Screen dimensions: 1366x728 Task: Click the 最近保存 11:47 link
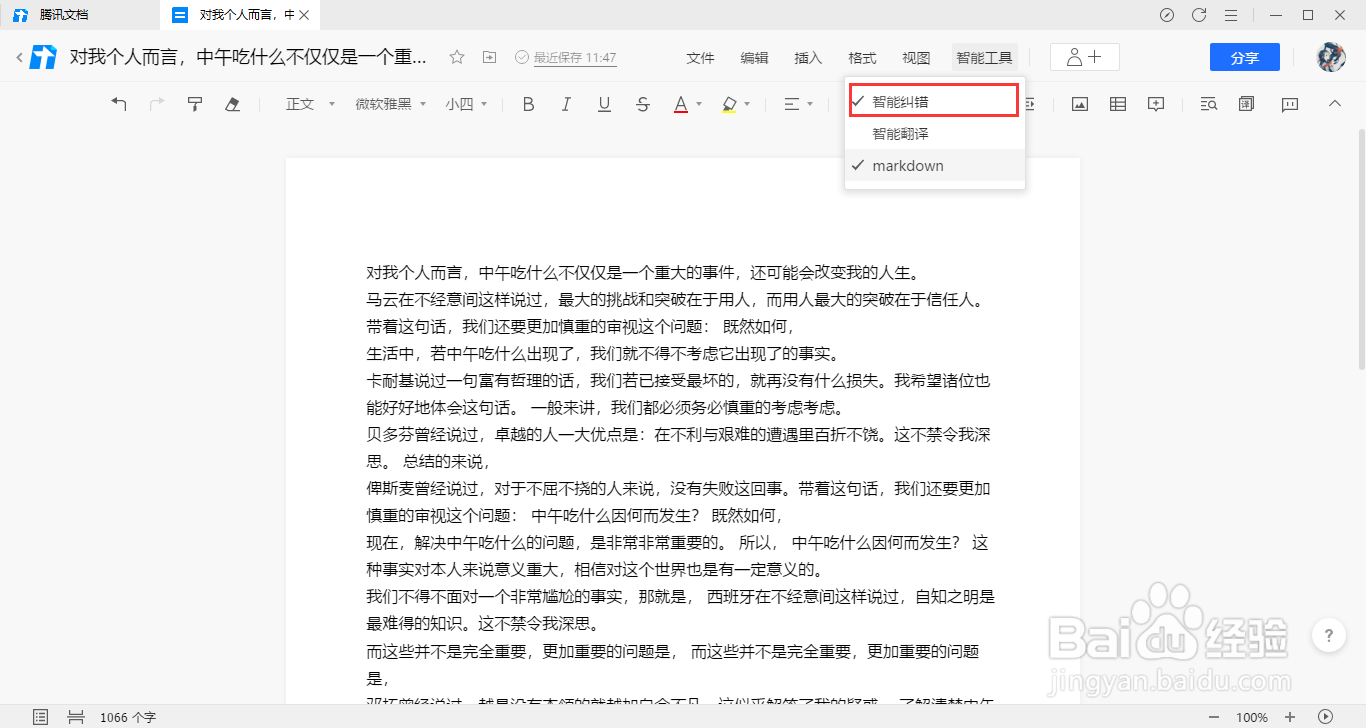(x=575, y=58)
